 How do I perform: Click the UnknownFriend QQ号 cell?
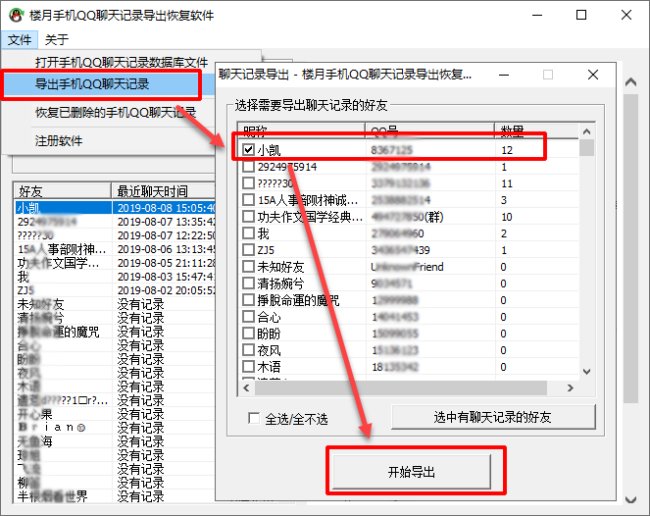pos(407,266)
